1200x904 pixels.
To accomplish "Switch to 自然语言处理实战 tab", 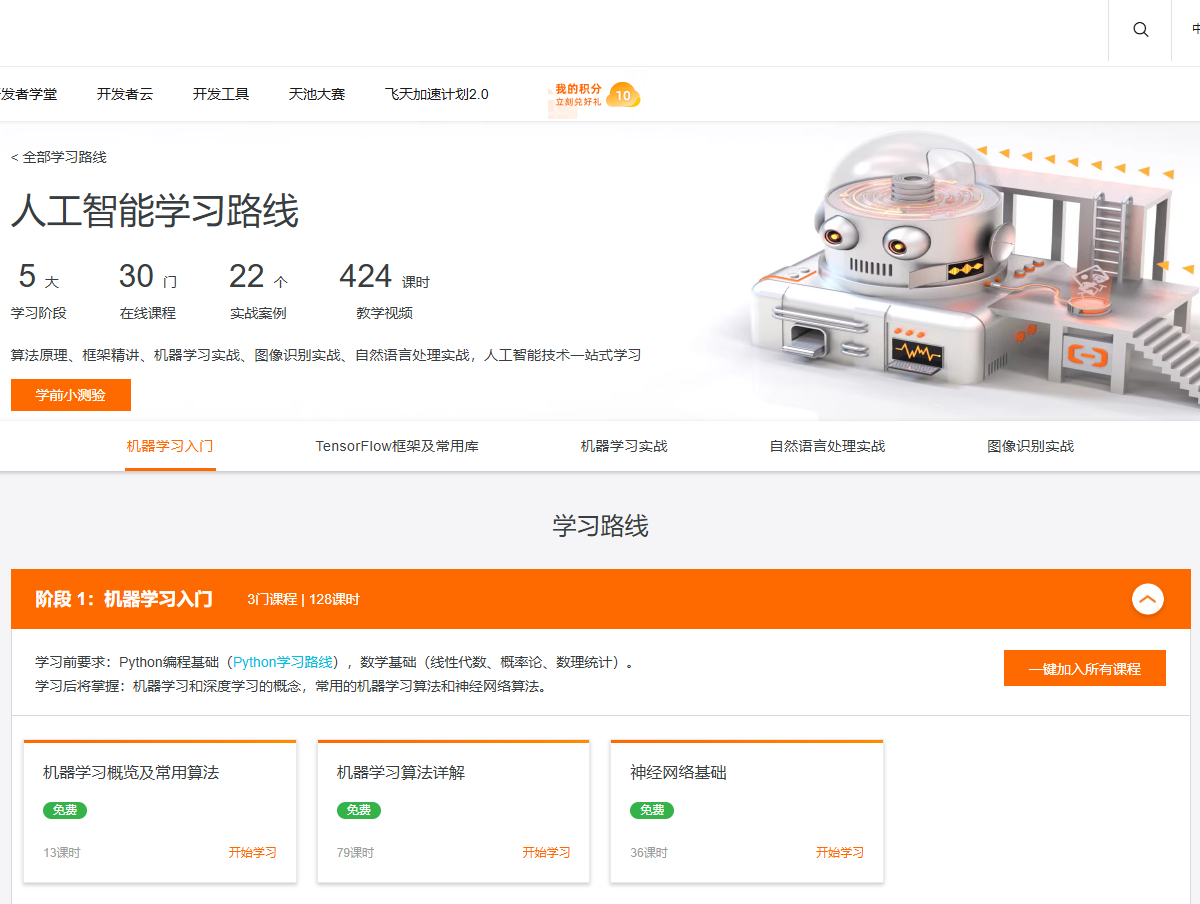I will [x=827, y=446].
